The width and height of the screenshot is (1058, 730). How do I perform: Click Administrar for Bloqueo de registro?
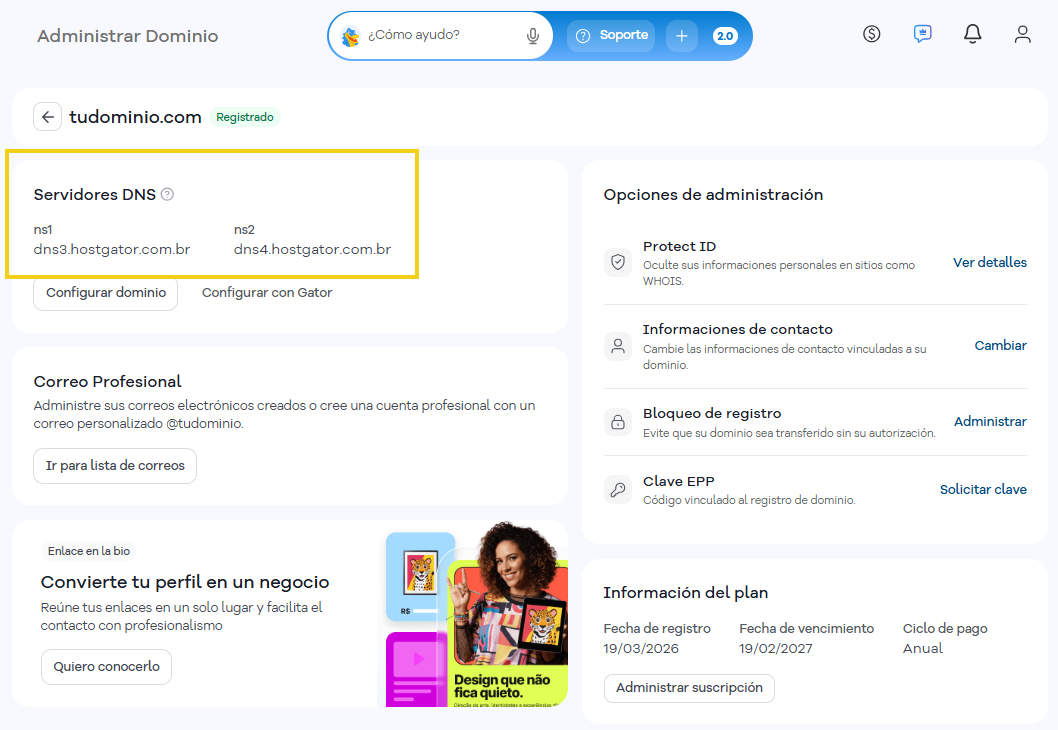[x=990, y=422]
